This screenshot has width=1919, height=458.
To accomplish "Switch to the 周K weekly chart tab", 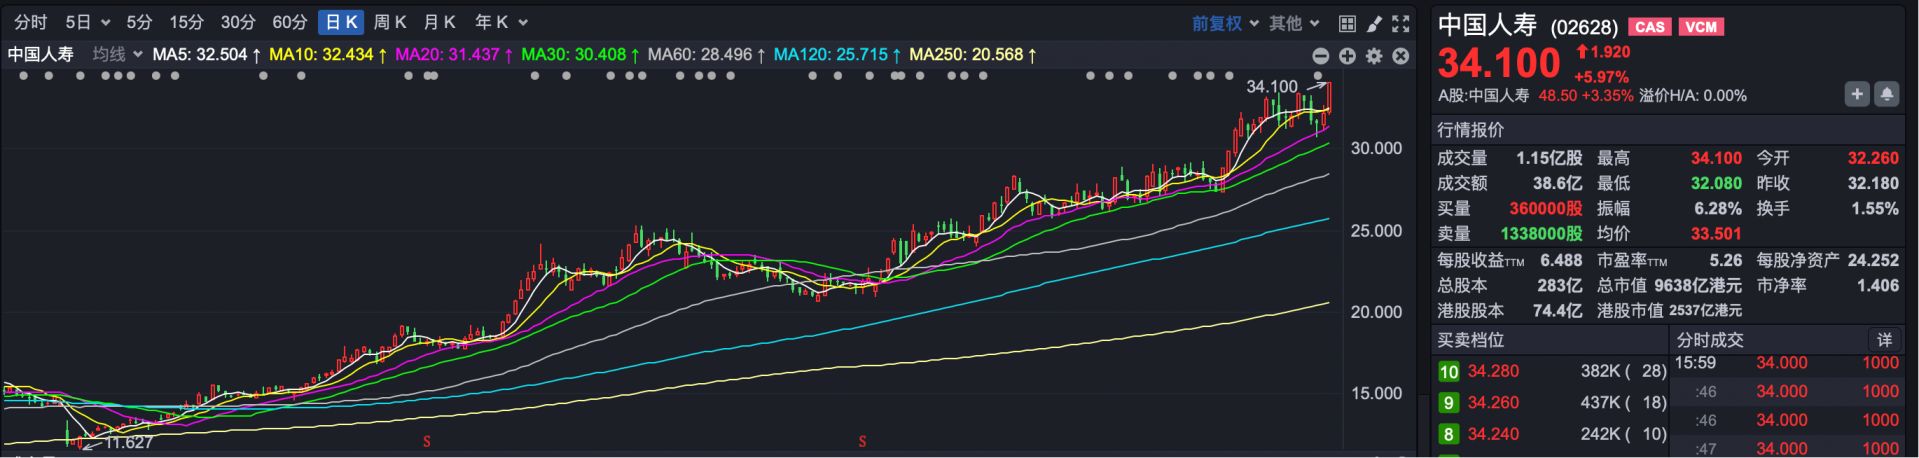I will [389, 22].
